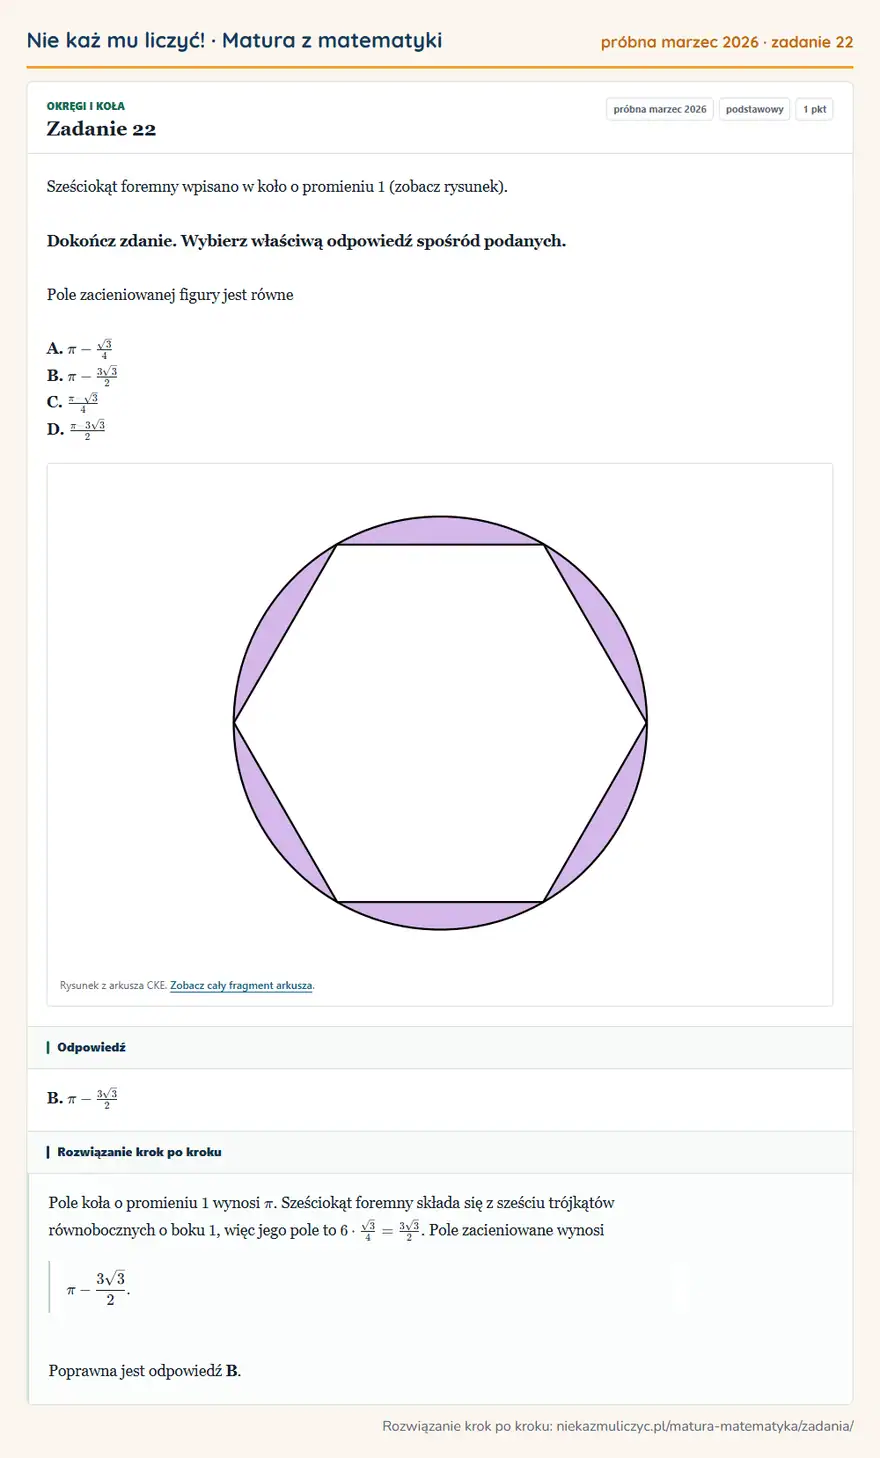Select answer option A
Viewport: 880px width, 1458px height.
click(80, 348)
